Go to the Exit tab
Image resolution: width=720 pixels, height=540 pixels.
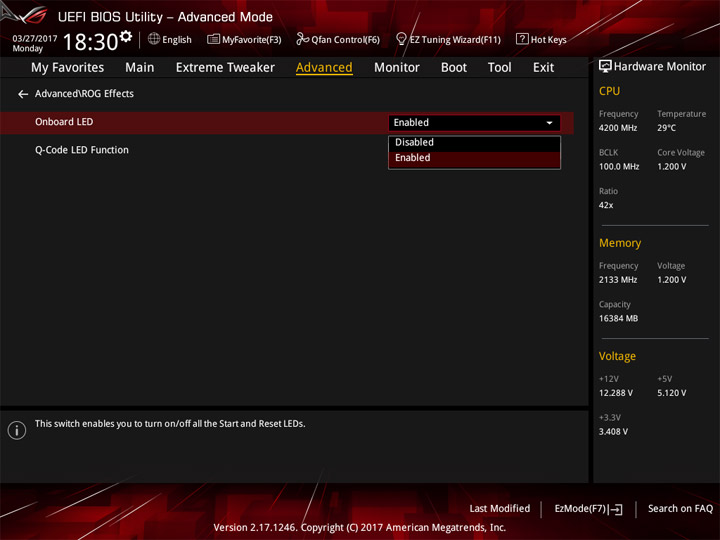543,68
